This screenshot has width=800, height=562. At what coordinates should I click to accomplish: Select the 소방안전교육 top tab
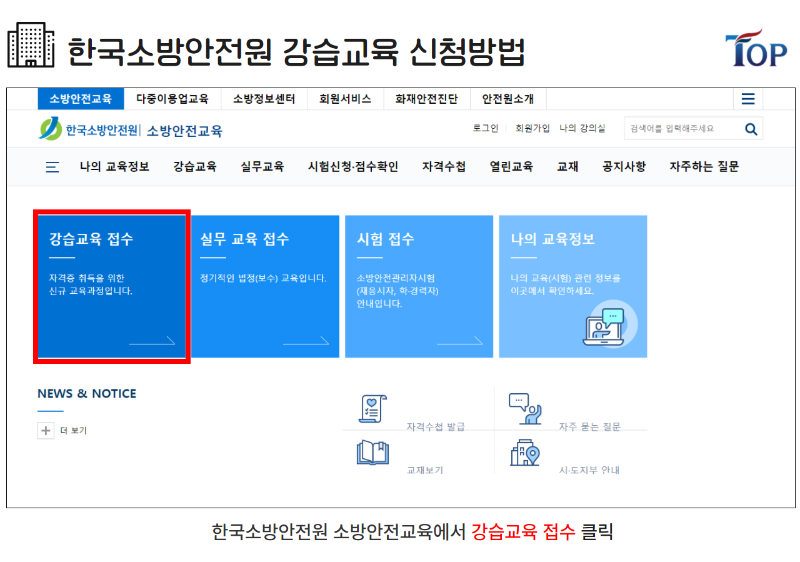point(81,99)
